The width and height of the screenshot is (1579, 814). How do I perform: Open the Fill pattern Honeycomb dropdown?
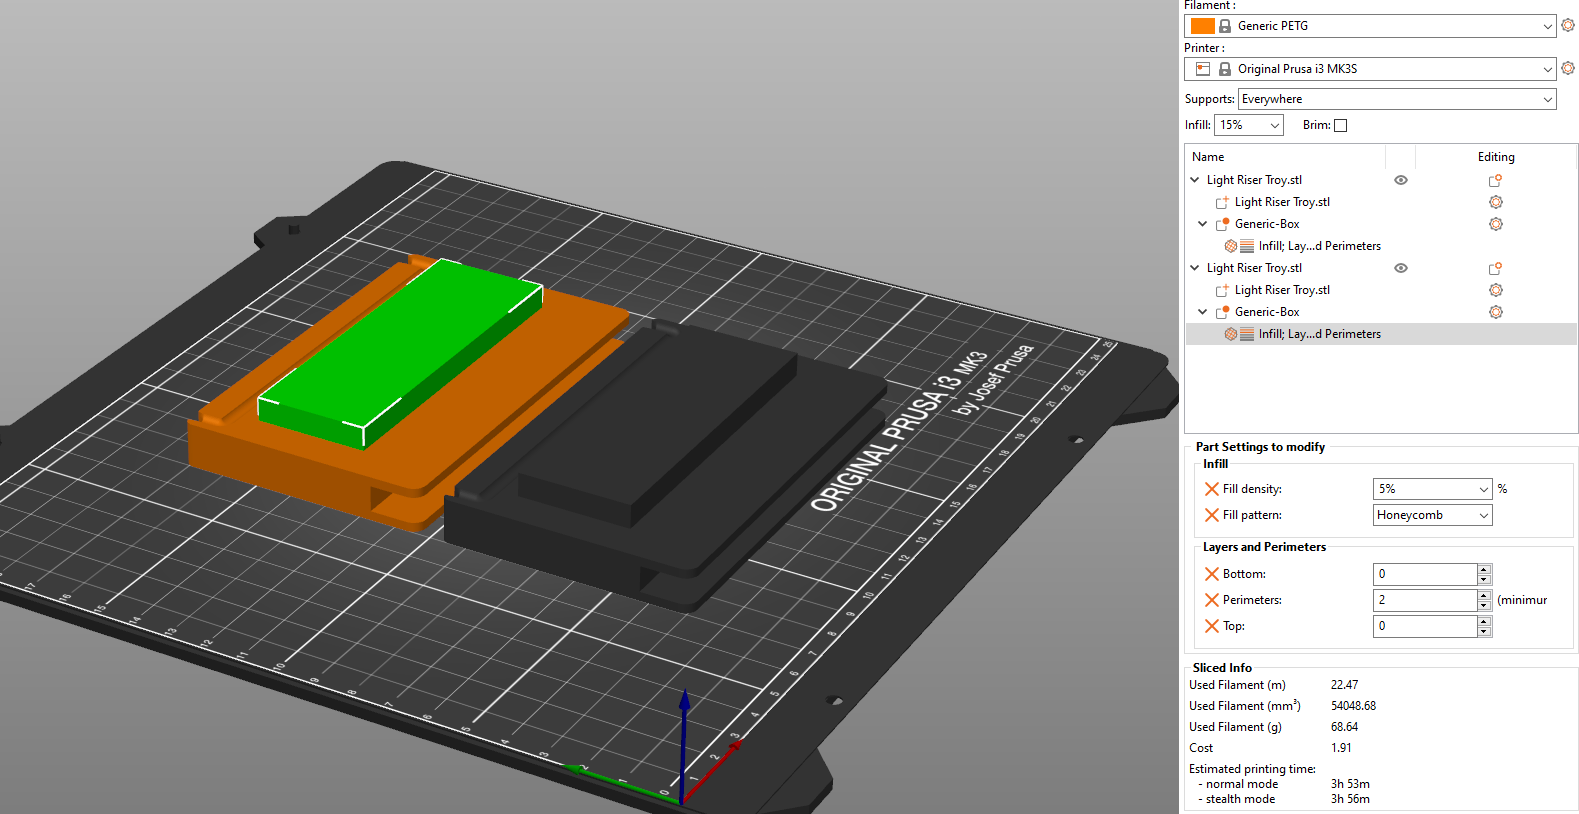[1433, 515]
